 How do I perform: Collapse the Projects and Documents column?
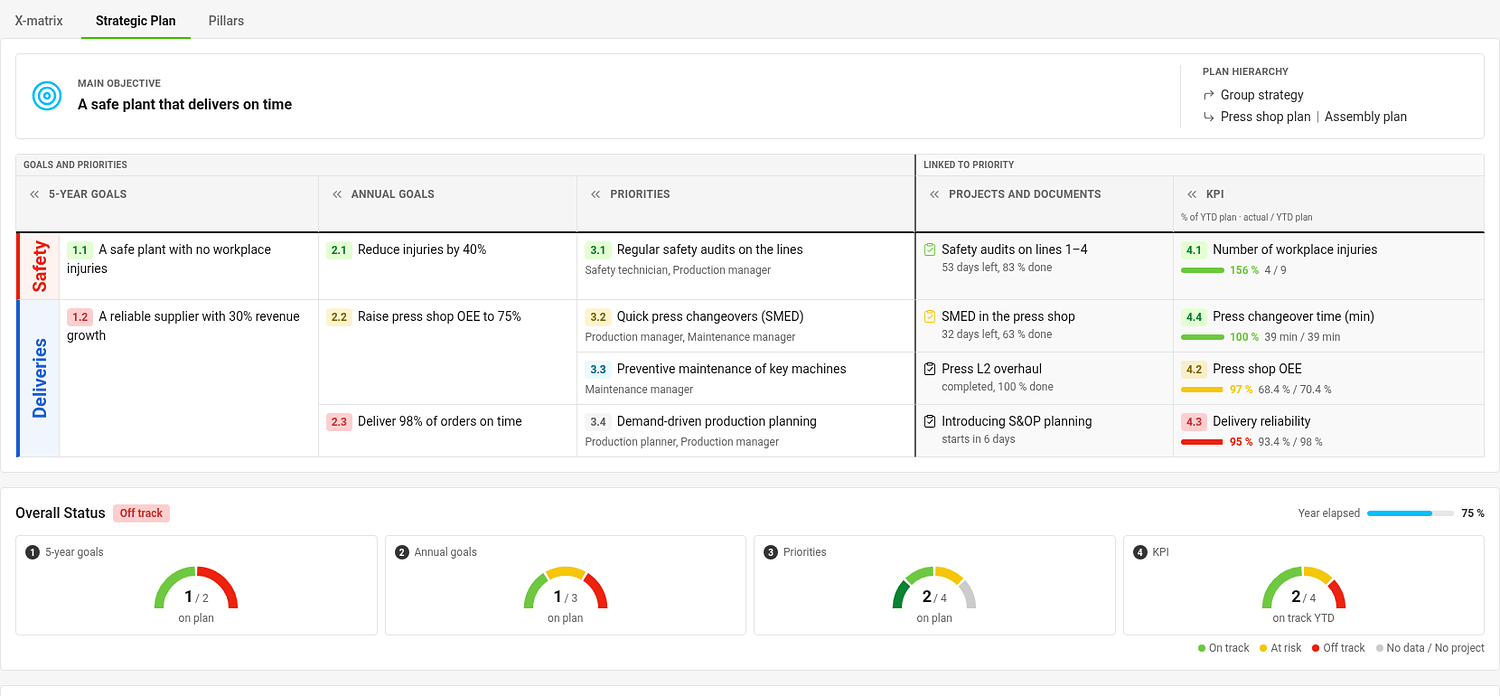pos(935,194)
